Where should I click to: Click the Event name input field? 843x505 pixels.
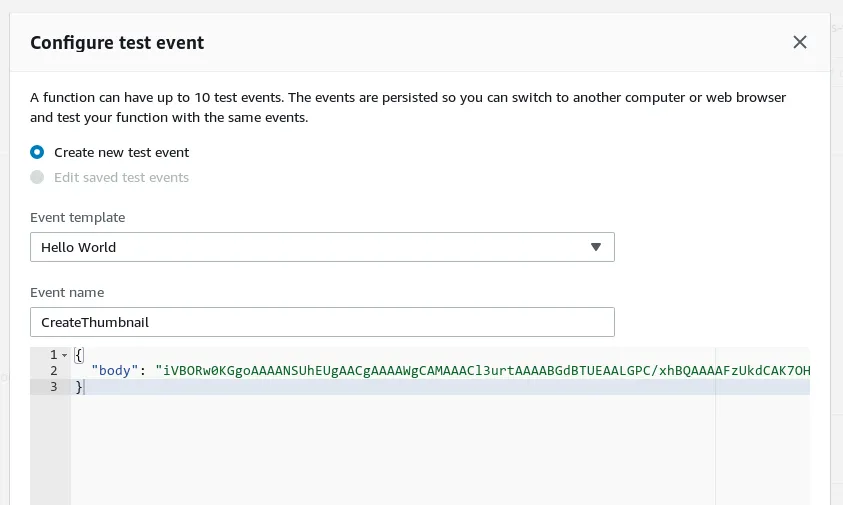click(322, 322)
